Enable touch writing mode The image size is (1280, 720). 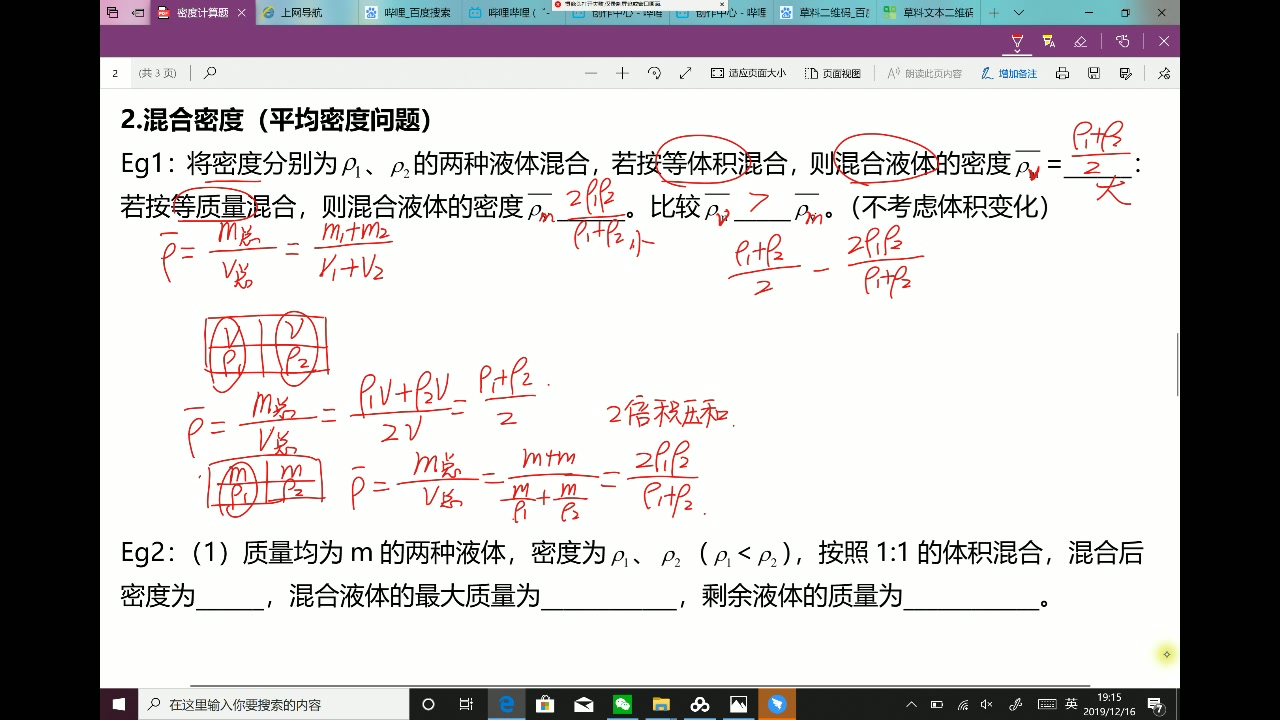[1122, 41]
